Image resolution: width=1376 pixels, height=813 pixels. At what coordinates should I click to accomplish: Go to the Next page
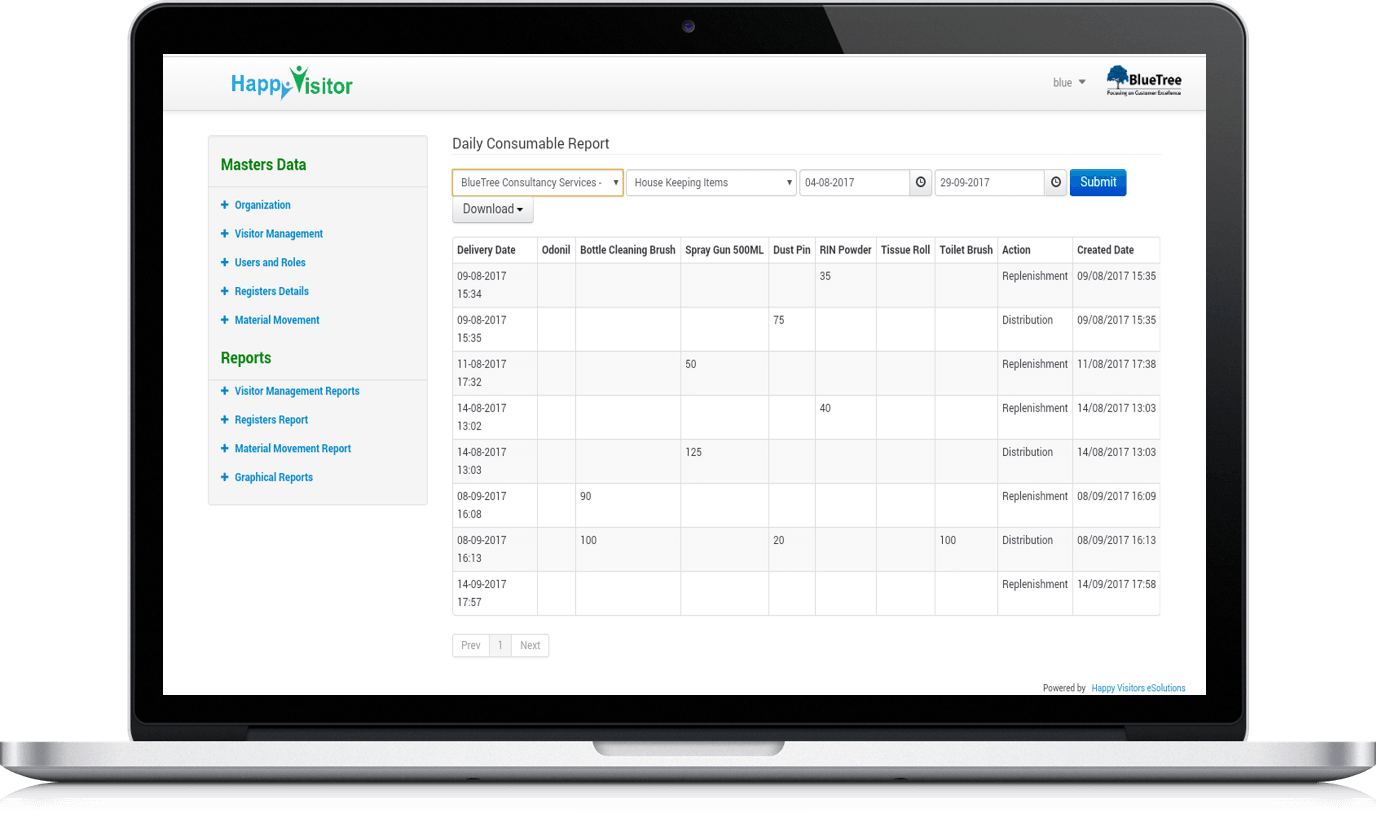pos(530,645)
